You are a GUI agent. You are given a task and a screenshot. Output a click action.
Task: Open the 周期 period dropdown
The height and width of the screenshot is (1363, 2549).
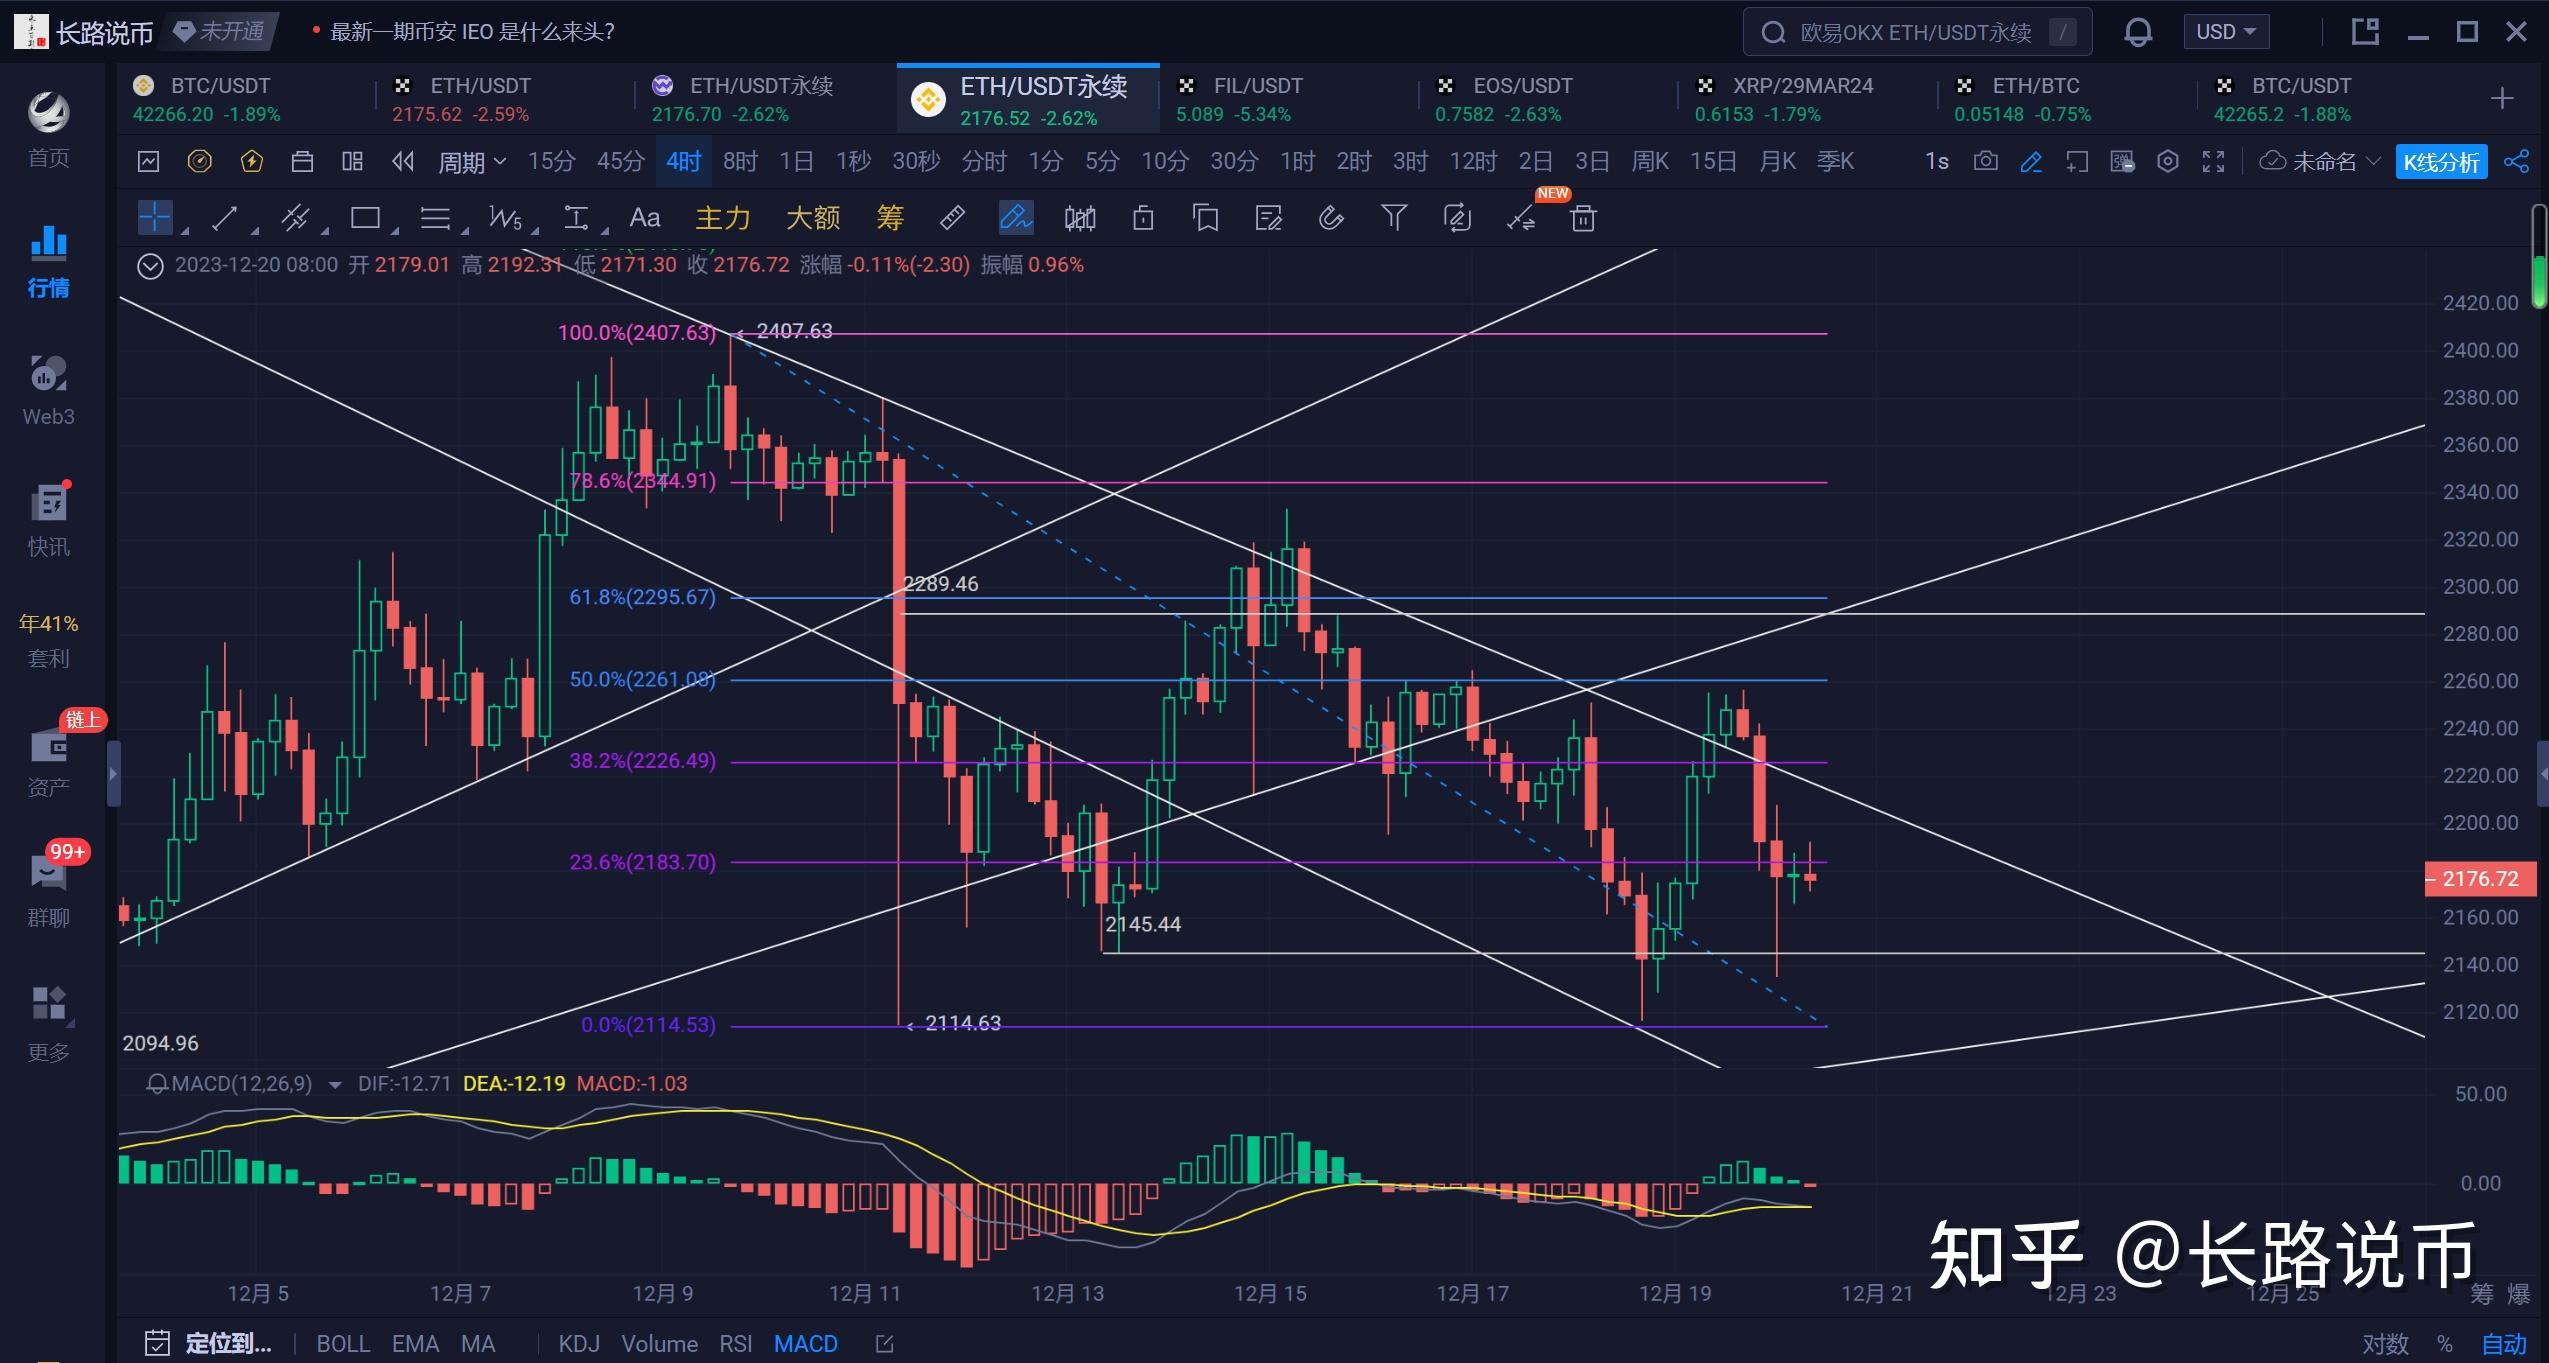coord(472,161)
